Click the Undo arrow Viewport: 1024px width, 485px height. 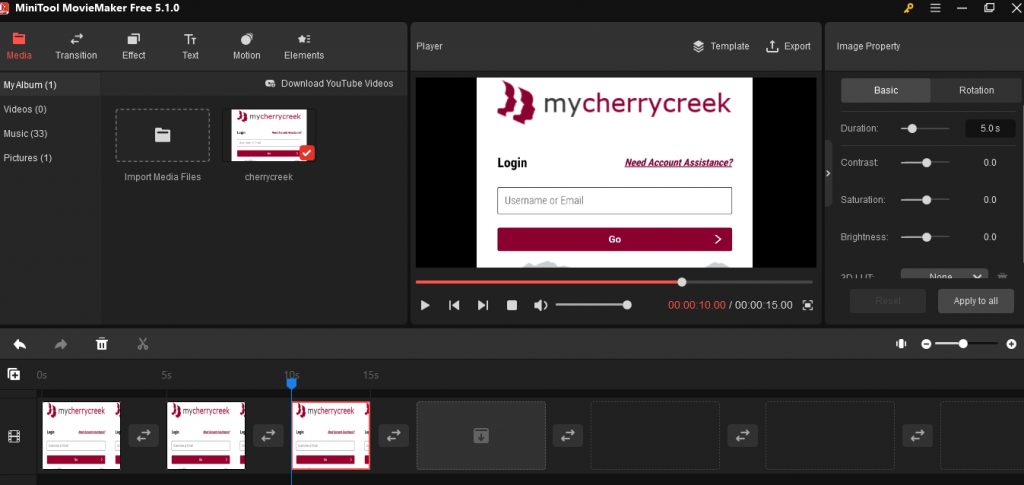(20, 344)
